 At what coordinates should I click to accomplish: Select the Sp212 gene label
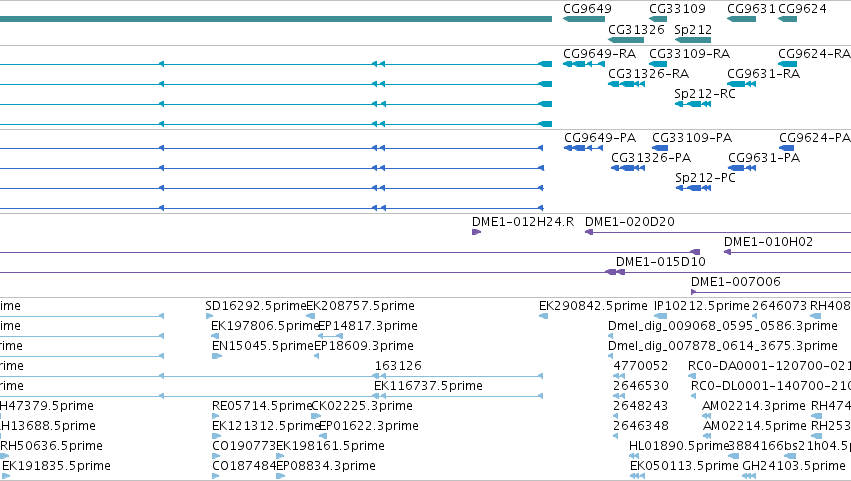[x=693, y=29]
